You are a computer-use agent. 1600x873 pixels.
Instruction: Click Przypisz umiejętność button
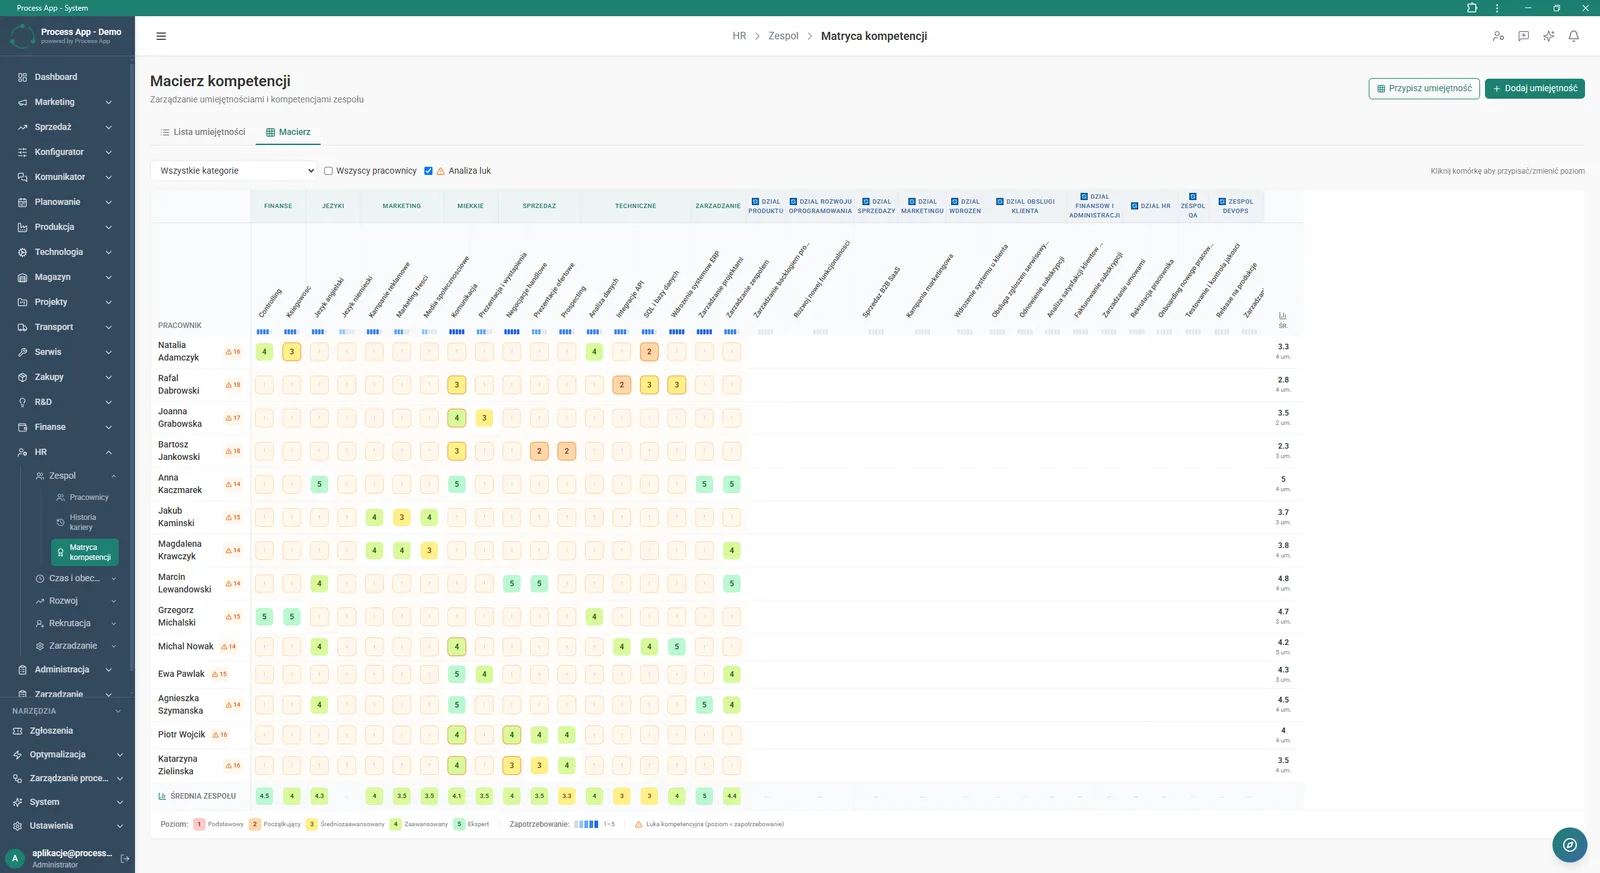coord(1424,88)
